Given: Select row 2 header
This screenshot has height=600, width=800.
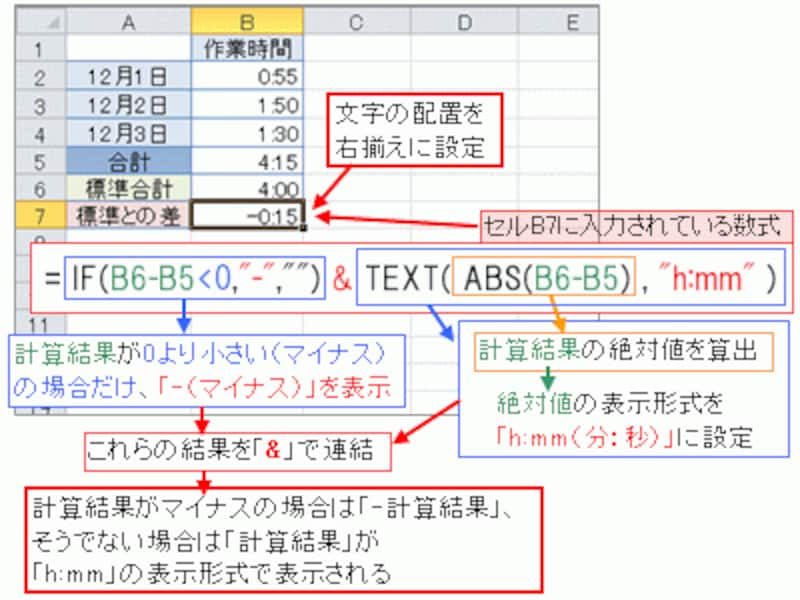Looking at the screenshot, I should click(41, 77).
